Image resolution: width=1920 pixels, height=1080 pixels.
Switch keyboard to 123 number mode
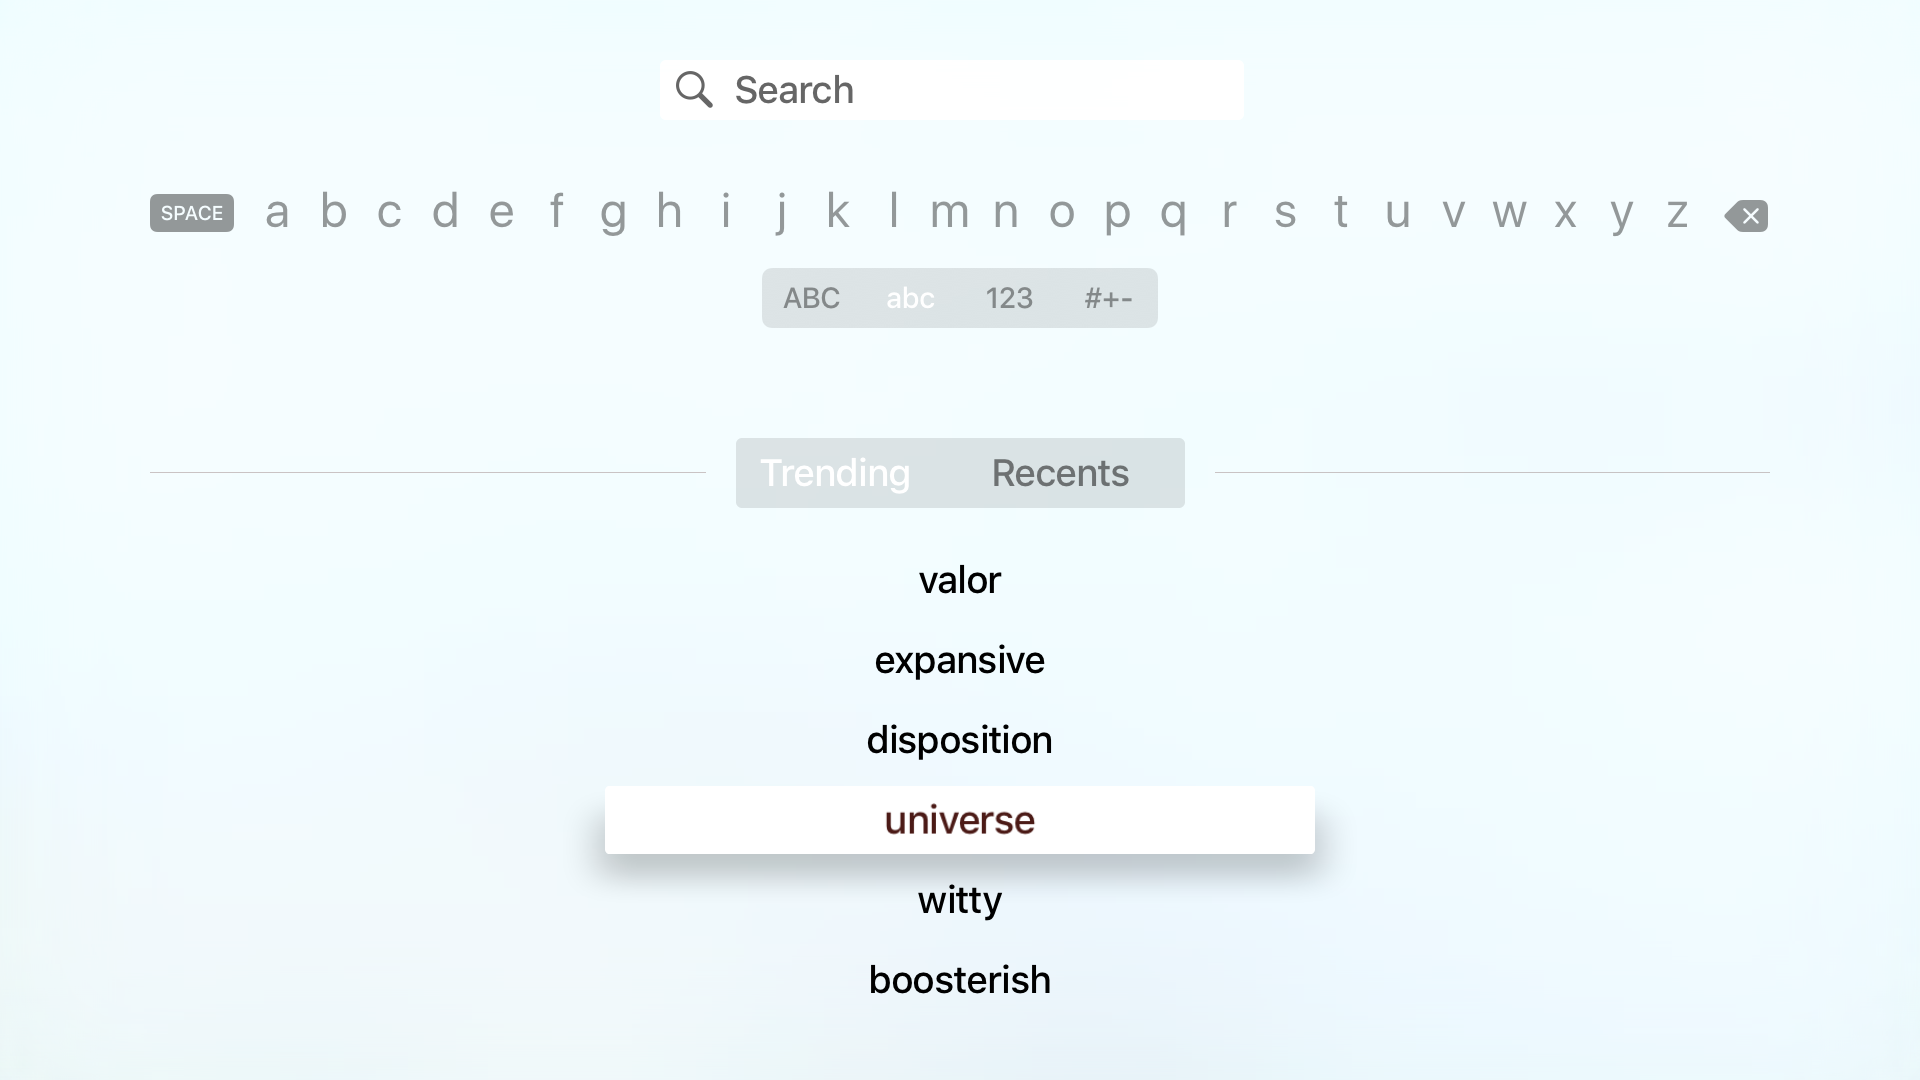(x=1009, y=297)
